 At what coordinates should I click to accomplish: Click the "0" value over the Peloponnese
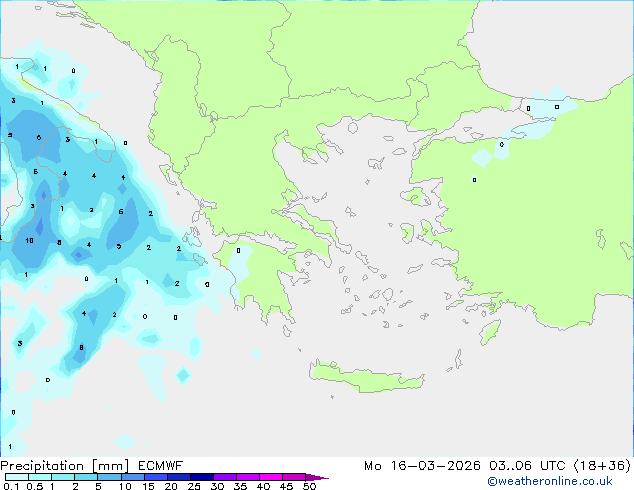[239, 251]
